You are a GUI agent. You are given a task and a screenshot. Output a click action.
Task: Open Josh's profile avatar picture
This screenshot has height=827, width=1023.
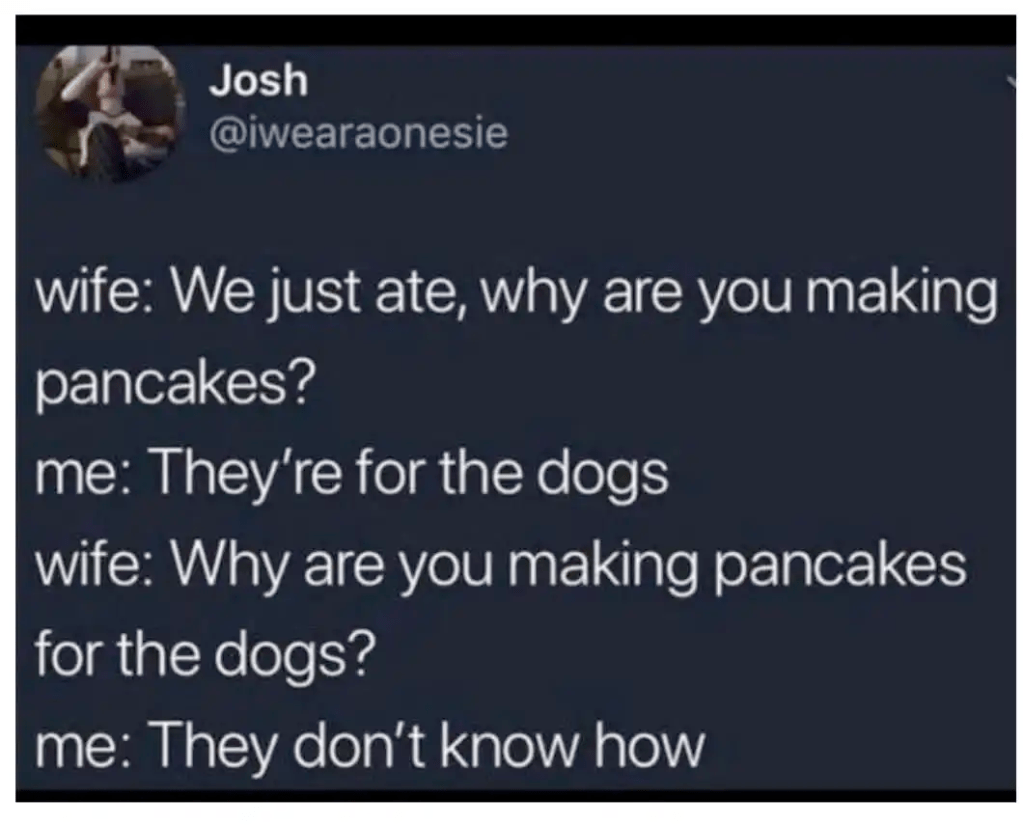click(110, 113)
